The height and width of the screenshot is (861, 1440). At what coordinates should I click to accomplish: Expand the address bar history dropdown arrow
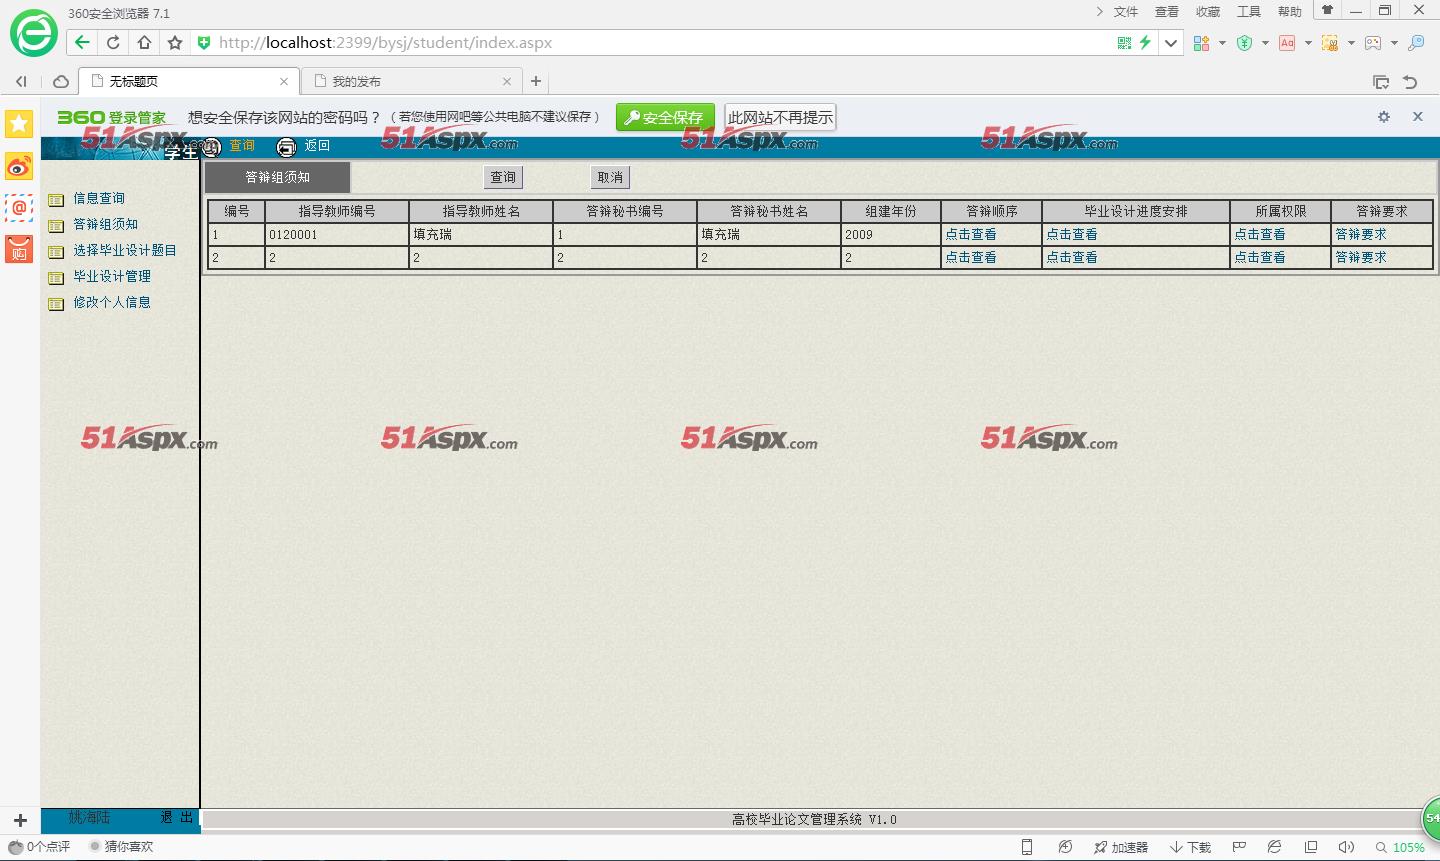[x=1171, y=42]
